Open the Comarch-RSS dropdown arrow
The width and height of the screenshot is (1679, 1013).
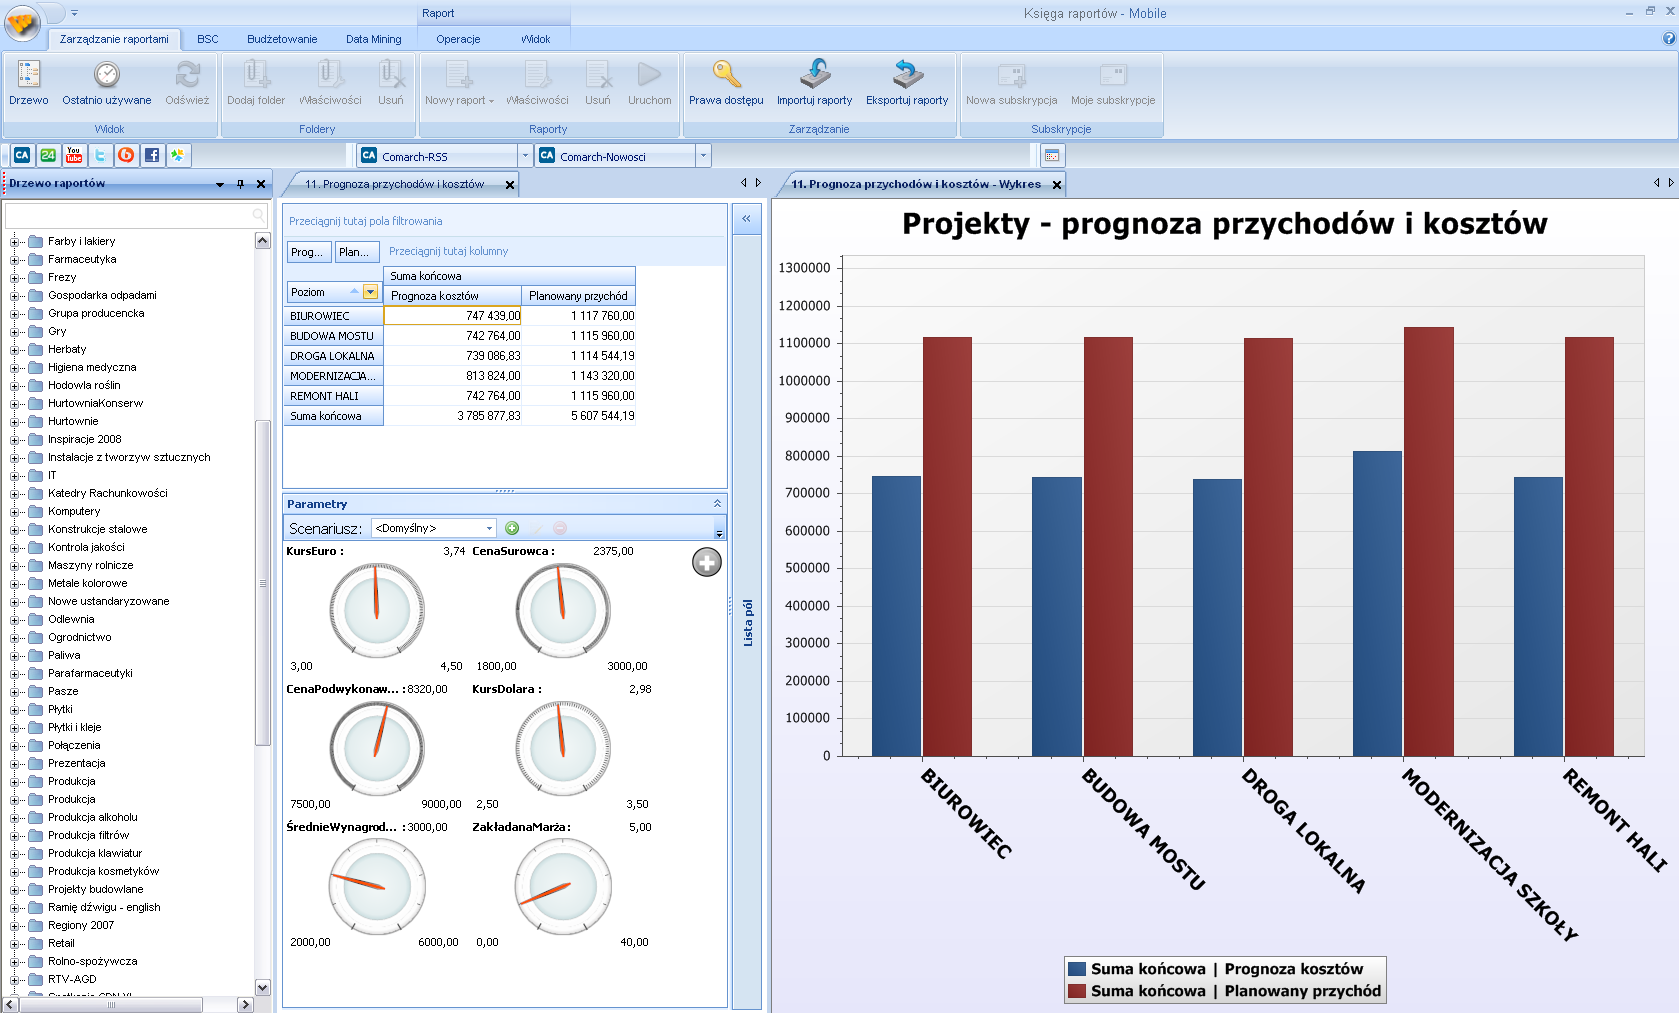point(525,156)
